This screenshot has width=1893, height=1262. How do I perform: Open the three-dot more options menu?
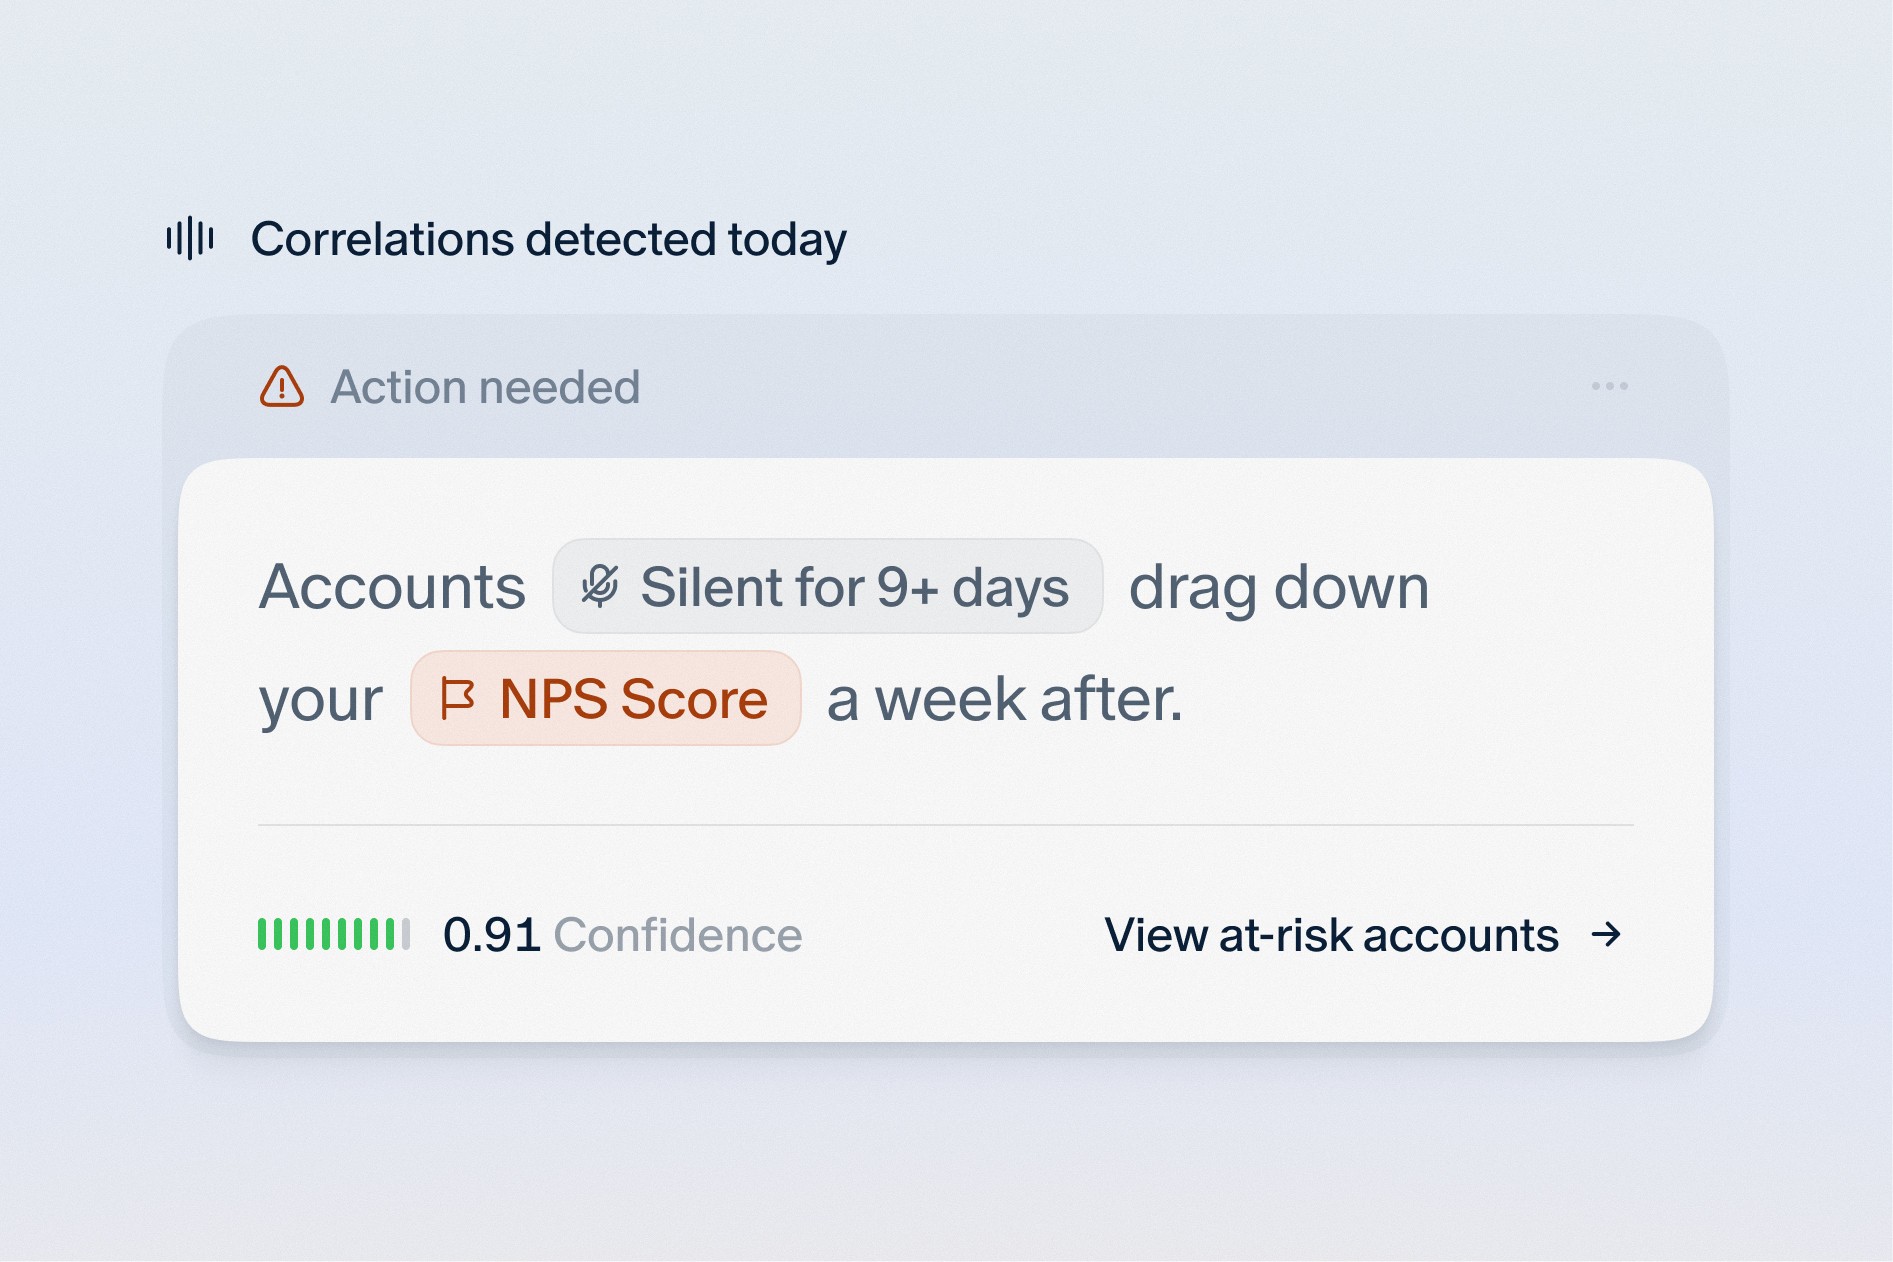pyautogui.click(x=1609, y=386)
